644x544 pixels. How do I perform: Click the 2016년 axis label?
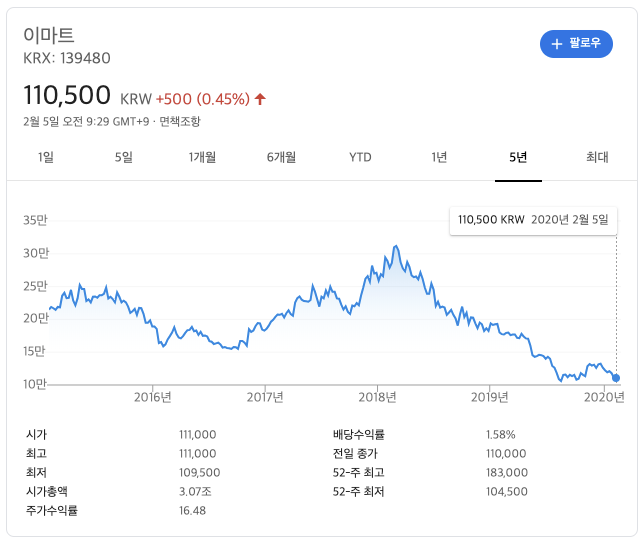(x=152, y=397)
